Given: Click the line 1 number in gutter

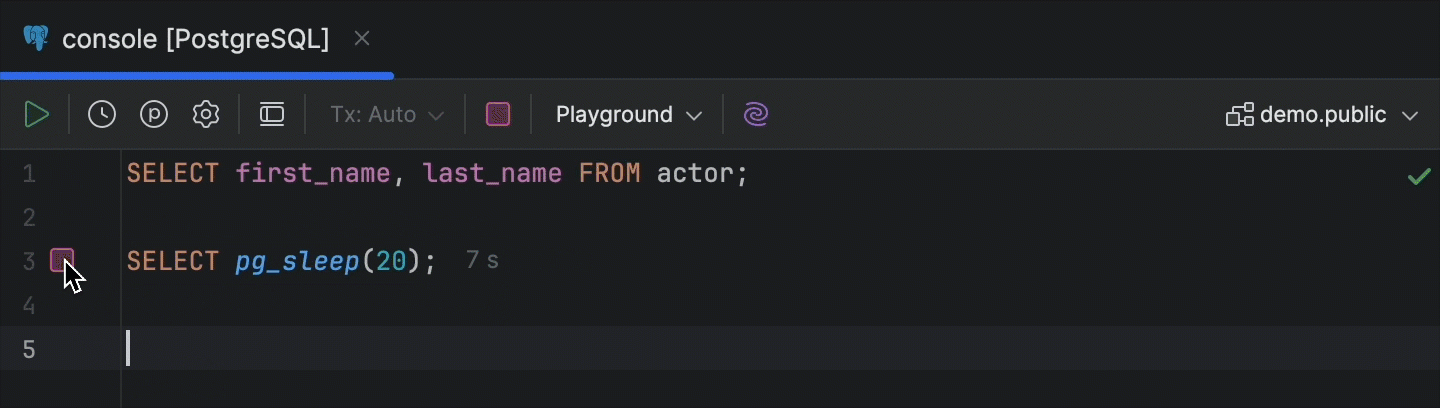Looking at the screenshot, I should point(29,175).
